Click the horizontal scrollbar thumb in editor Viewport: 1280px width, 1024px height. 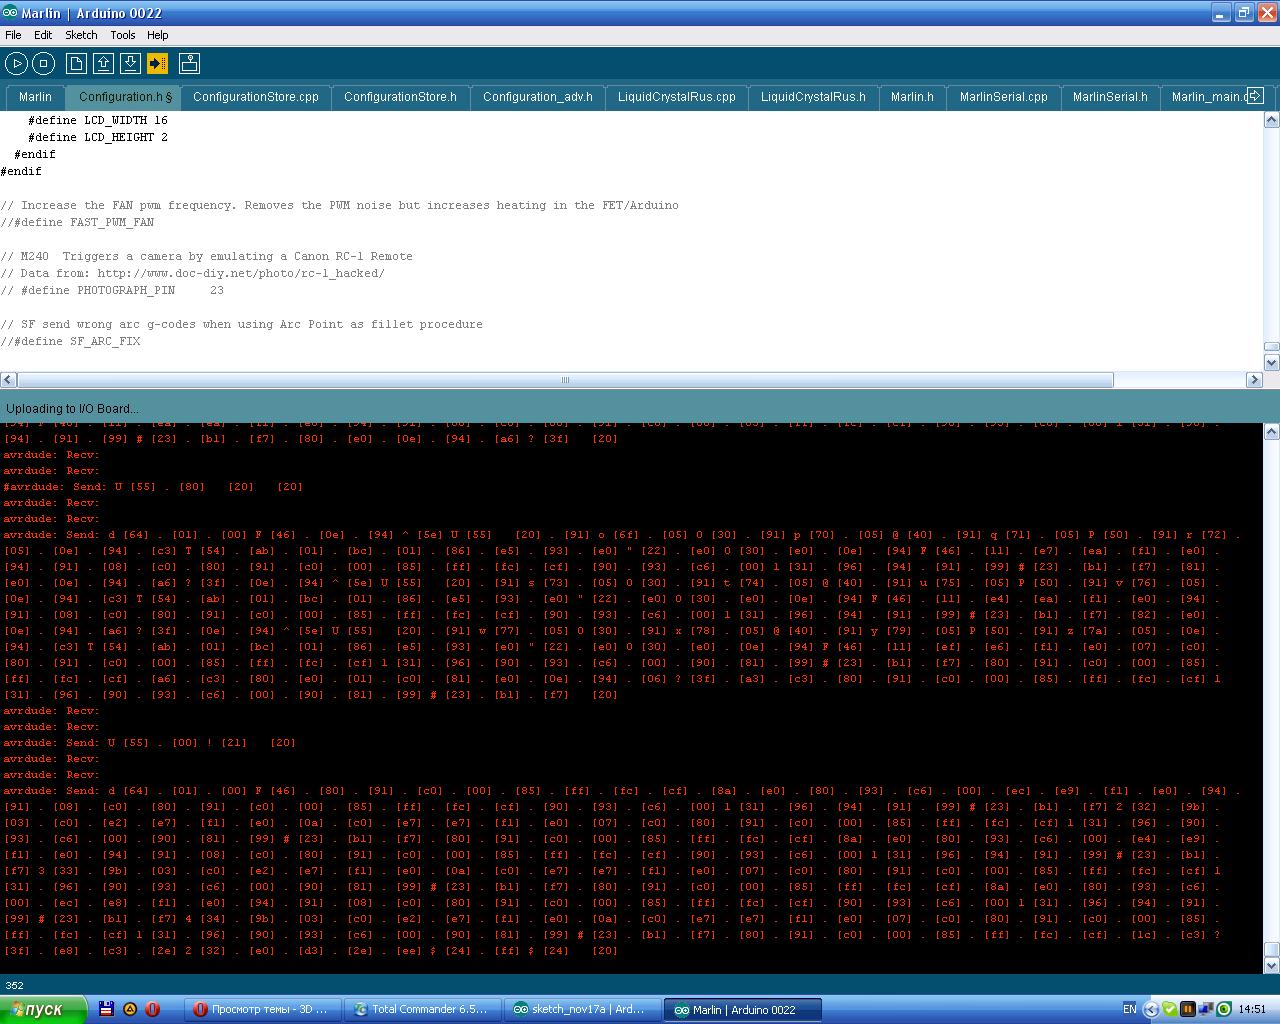(565, 380)
